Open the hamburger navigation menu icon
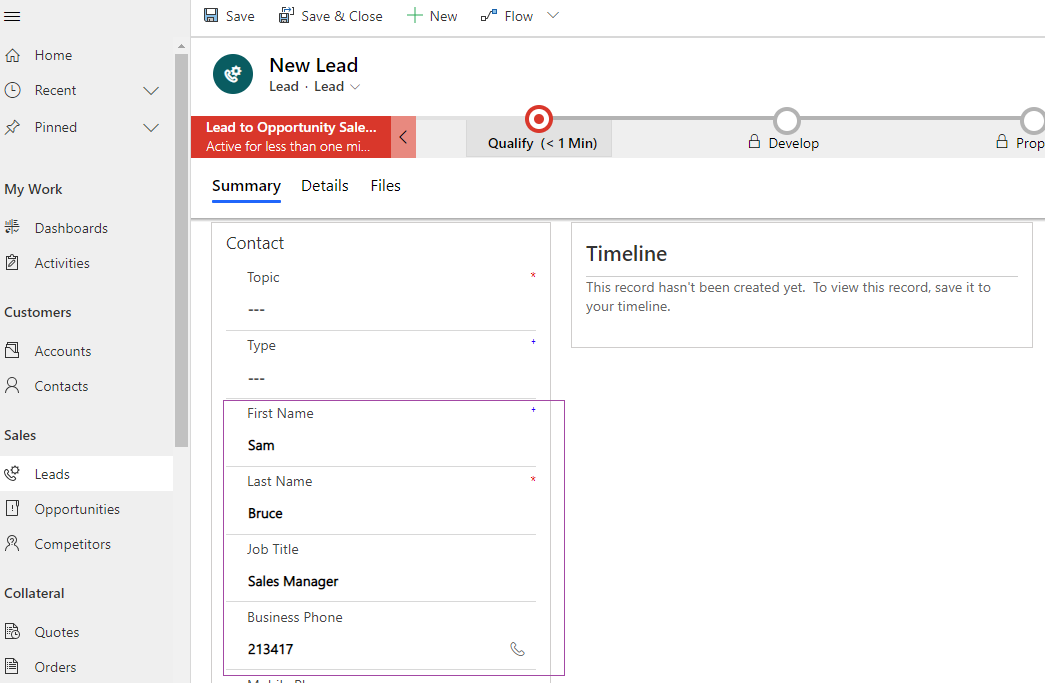The height and width of the screenshot is (683, 1045). click(x=12, y=16)
